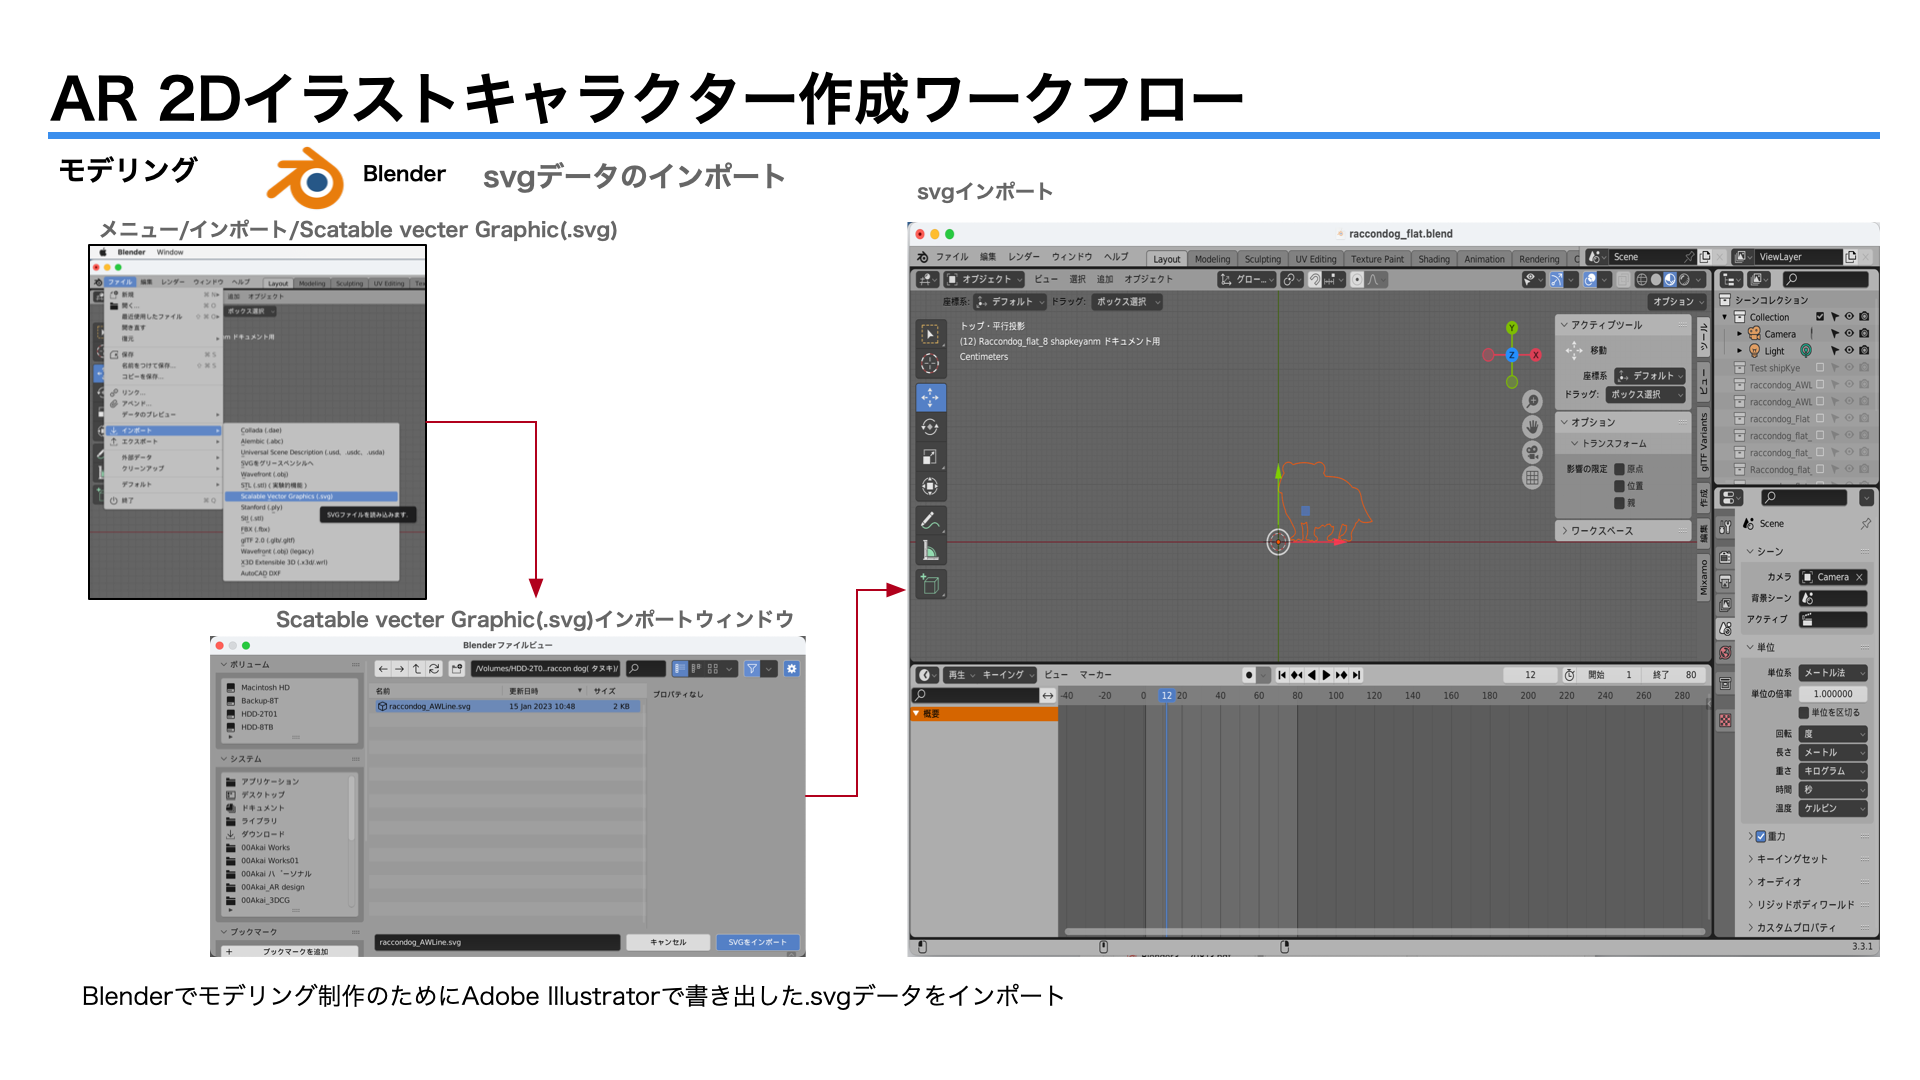Toggle camera view gizmo in viewport
The height and width of the screenshot is (1080, 1920).
point(1532,452)
